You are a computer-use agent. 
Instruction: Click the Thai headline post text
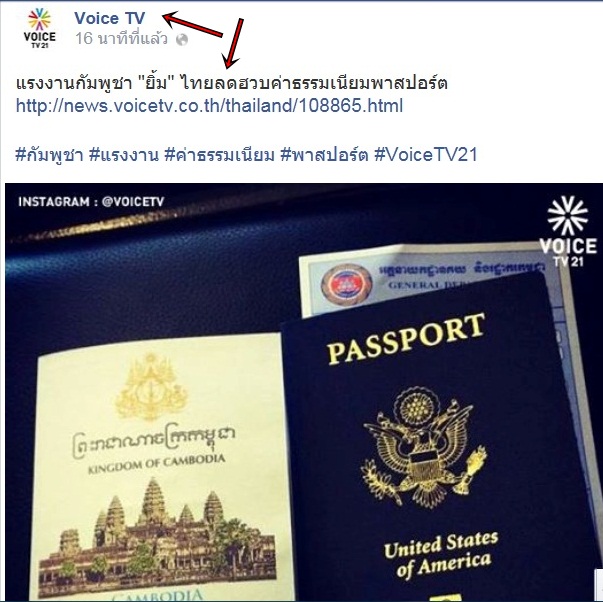(x=232, y=83)
